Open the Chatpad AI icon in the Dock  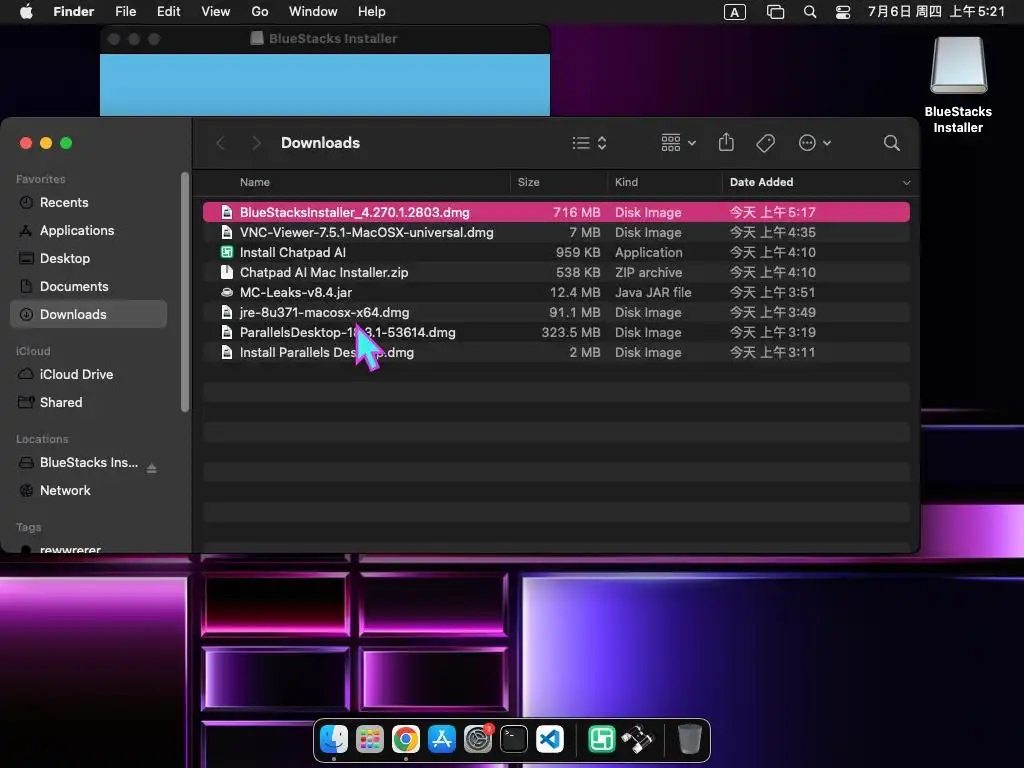click(601, 739)
